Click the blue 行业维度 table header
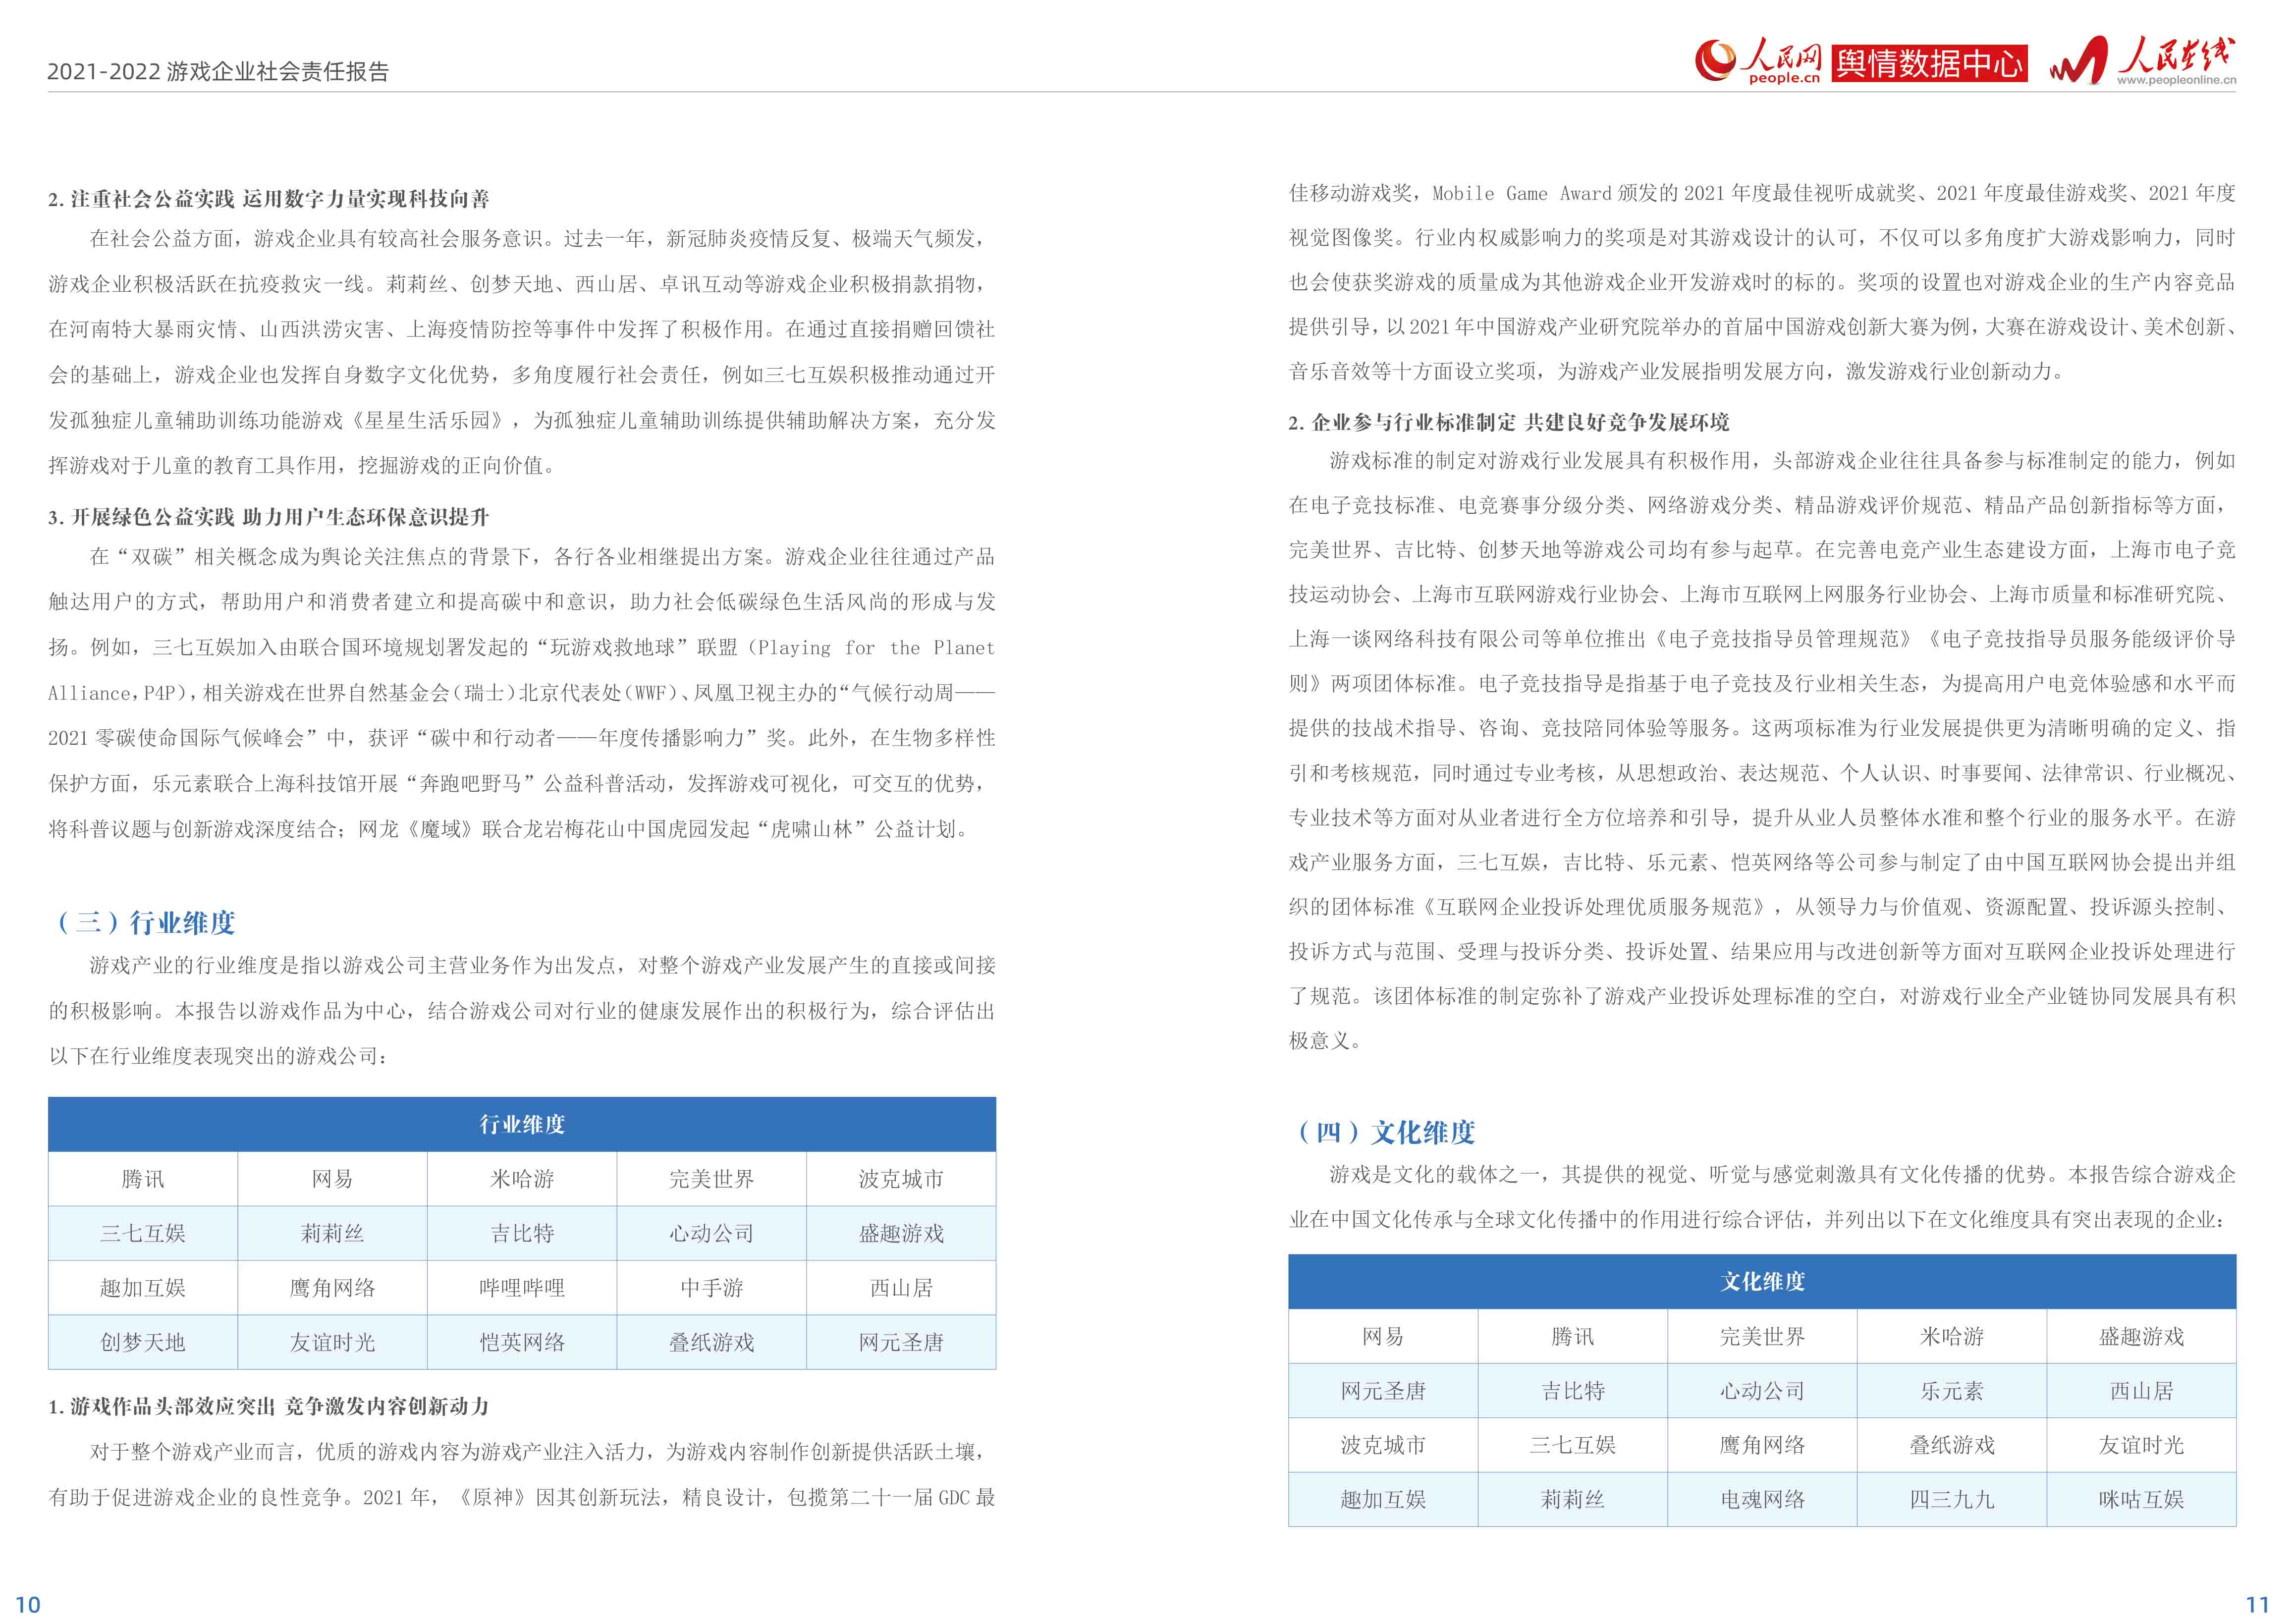Image resolution: width=2292 pixels, height=1624 pixels. pos(522,1124)
